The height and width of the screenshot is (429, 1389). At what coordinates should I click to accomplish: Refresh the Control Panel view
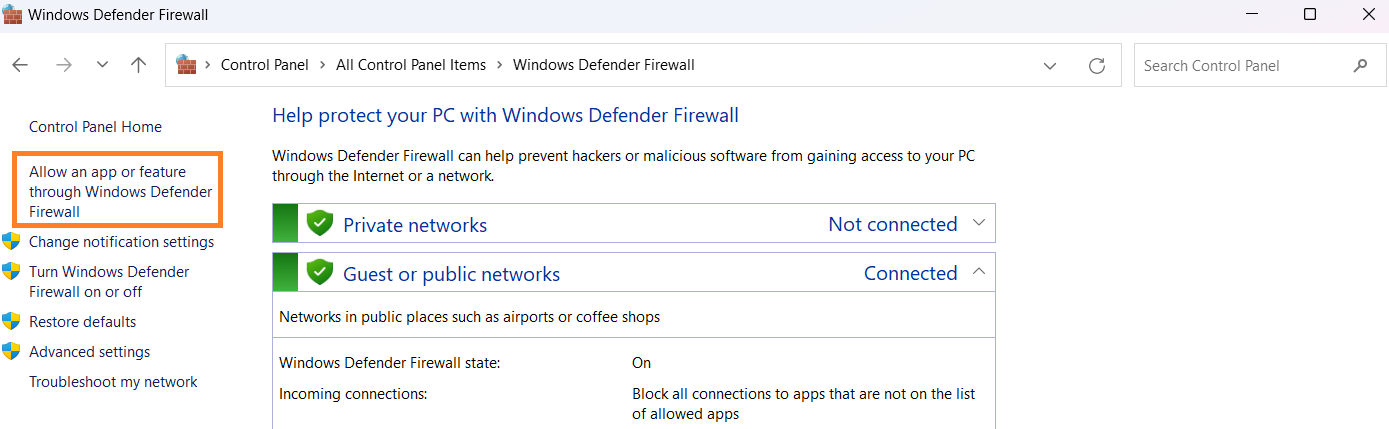pyautogui.click(x=1097, y=66)
